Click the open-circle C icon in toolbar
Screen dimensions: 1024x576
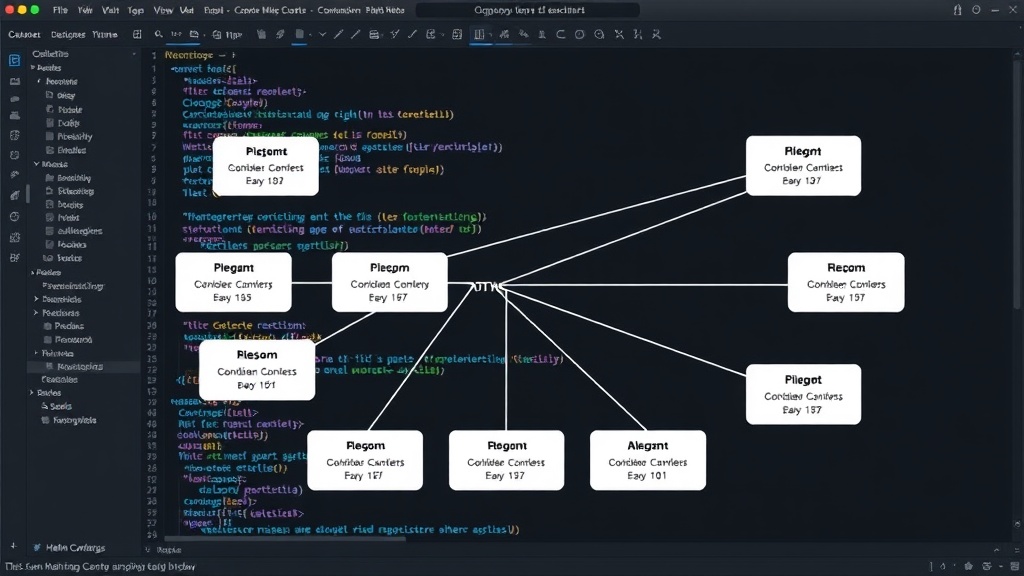pyautogui.click(x=560, y=34)
